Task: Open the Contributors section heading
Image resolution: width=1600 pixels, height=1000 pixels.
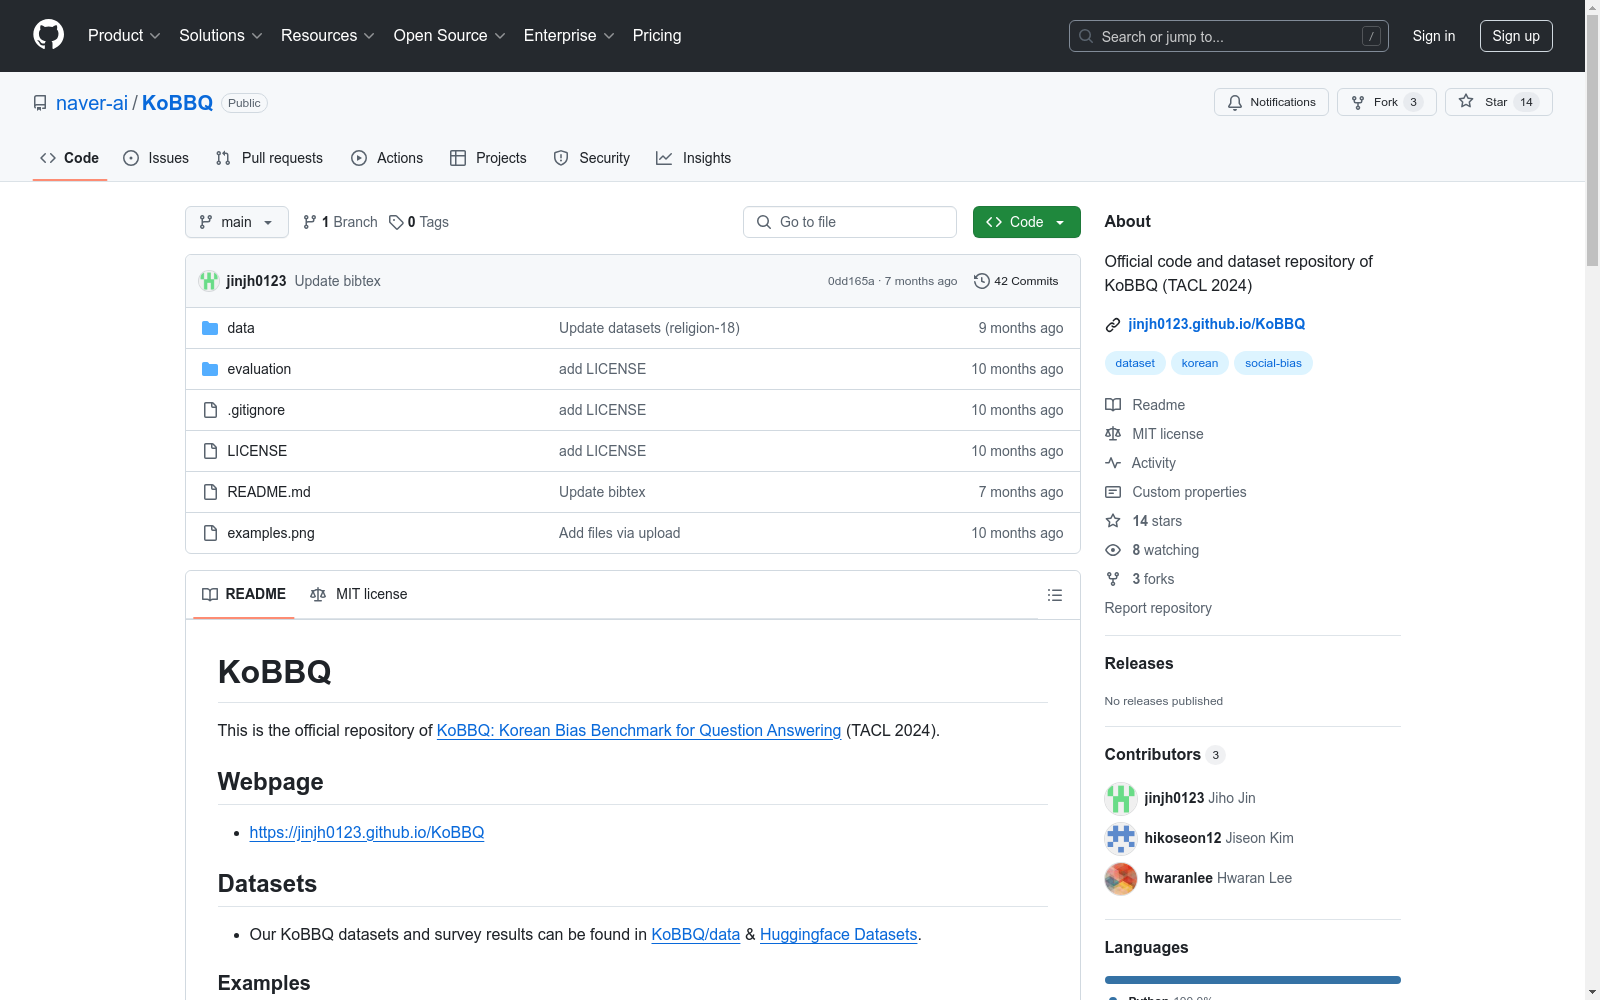Action: (x=1164, y=754)
